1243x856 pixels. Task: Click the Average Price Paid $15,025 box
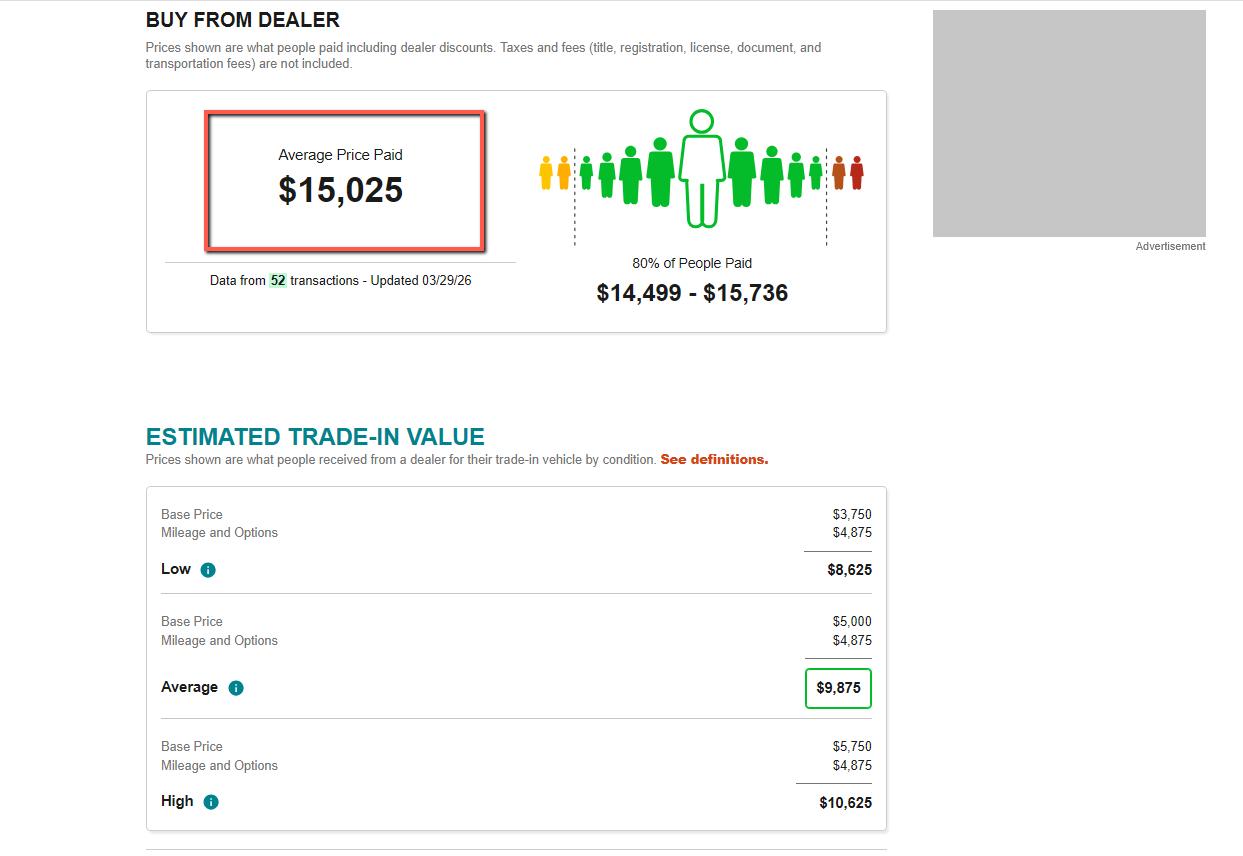pyautogui.click(x=344, y=181)
